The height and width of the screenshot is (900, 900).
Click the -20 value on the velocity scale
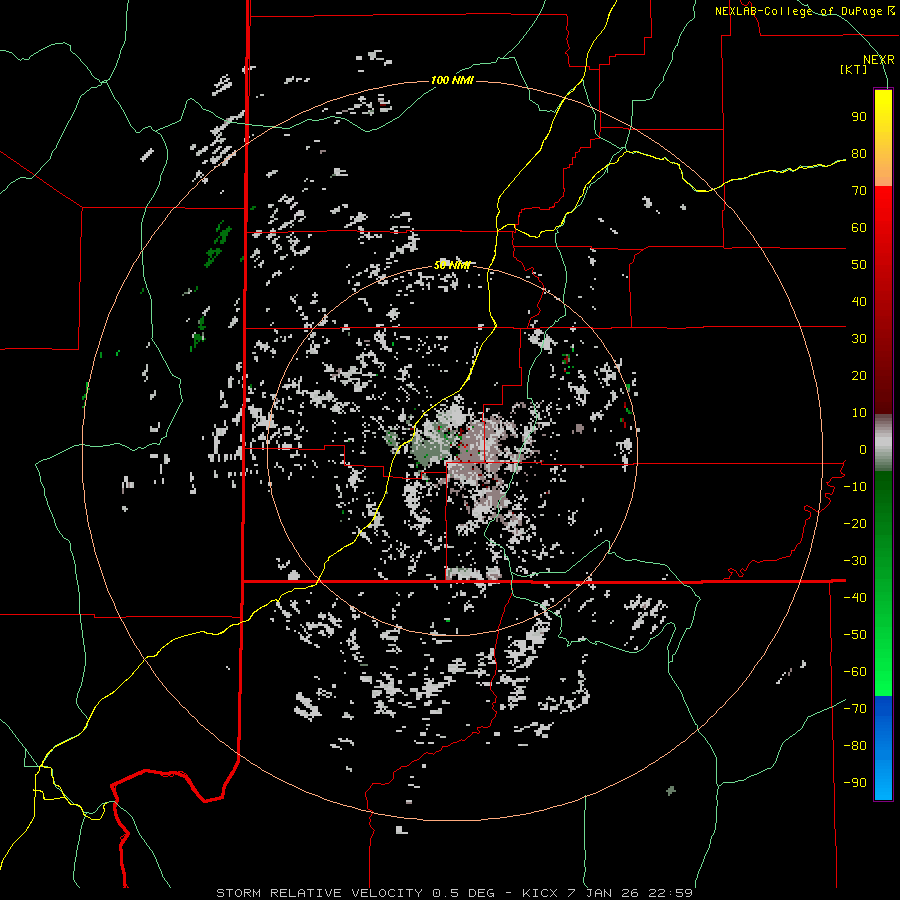[x=855, y=523]
